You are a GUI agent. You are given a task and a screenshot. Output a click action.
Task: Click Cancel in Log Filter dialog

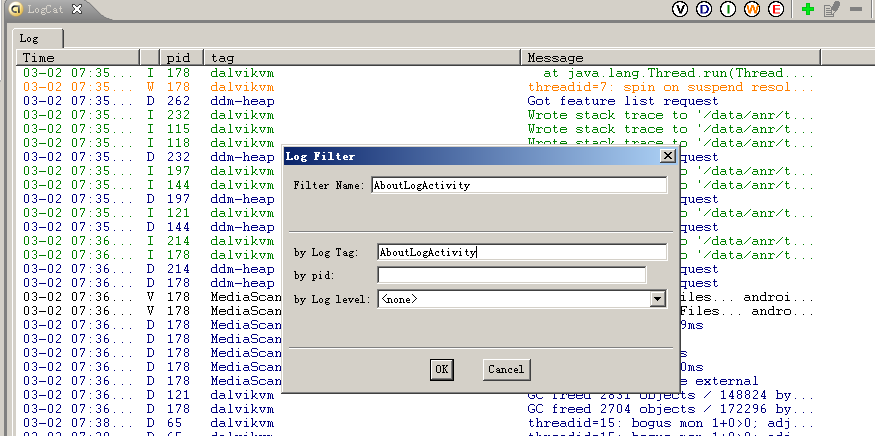[506, 370]
